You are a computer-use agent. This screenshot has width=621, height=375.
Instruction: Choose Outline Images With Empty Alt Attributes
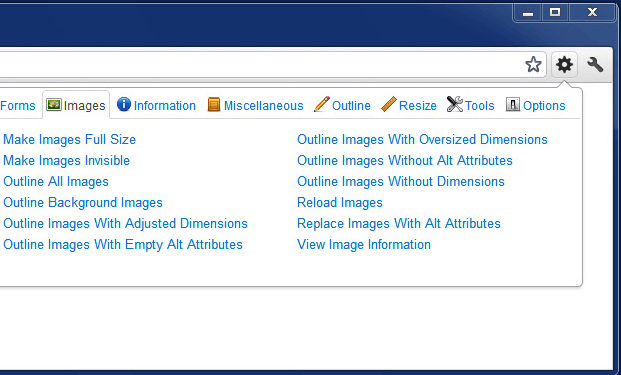pyautogui.click(x=123, y=244)
